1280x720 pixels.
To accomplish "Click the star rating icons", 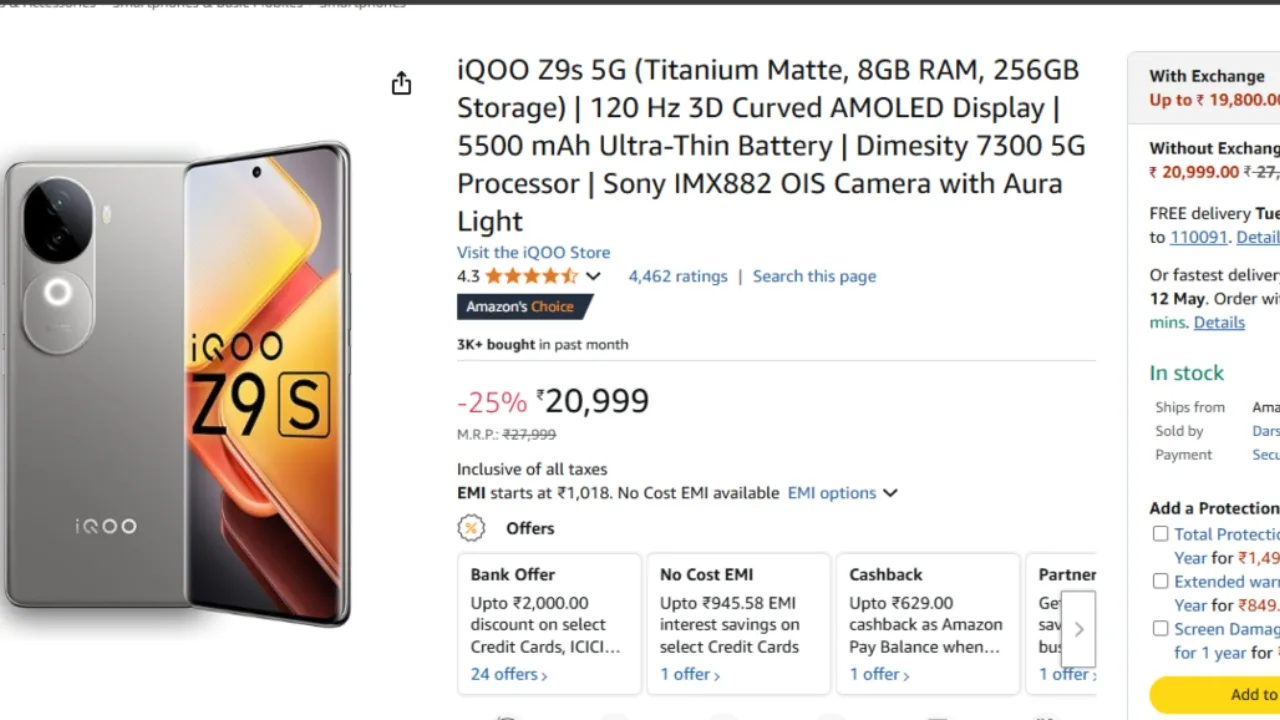I will 531,276.
